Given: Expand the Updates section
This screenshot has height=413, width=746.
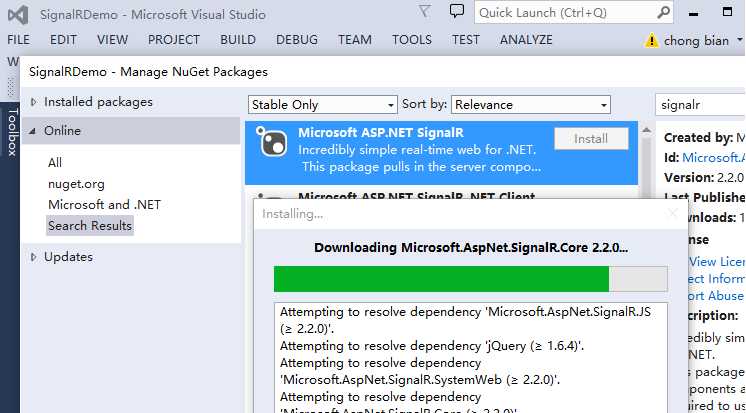Looking at the screenshot, I should [33, 257].
